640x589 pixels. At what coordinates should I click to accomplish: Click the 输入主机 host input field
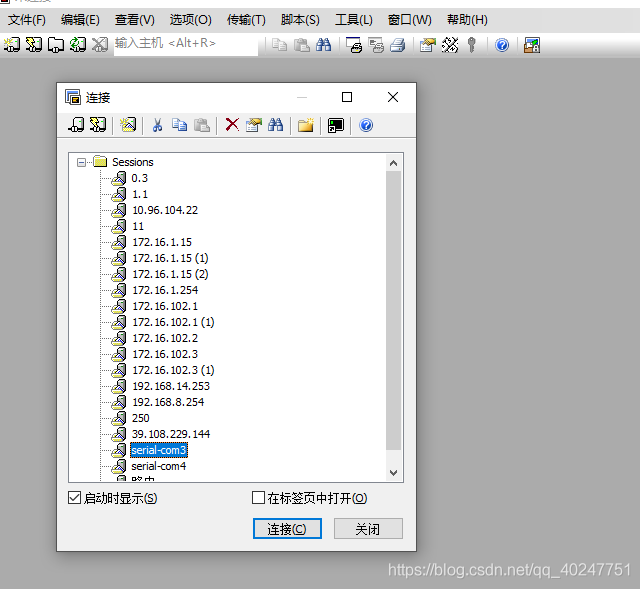186,44
